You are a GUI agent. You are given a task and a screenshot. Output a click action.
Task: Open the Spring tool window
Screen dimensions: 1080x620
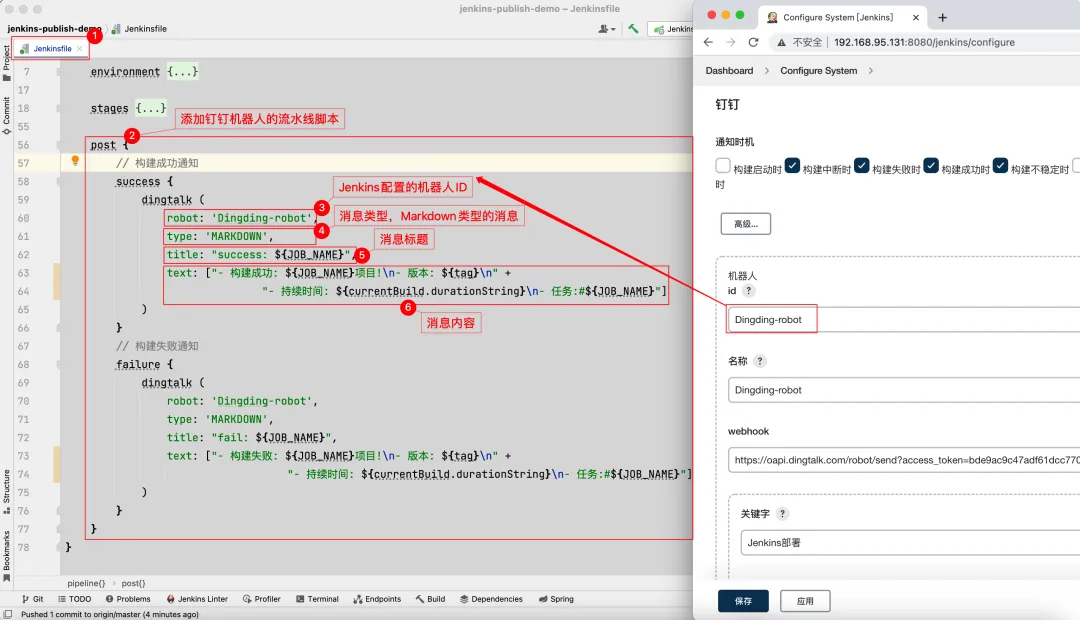tap(556, 599)
